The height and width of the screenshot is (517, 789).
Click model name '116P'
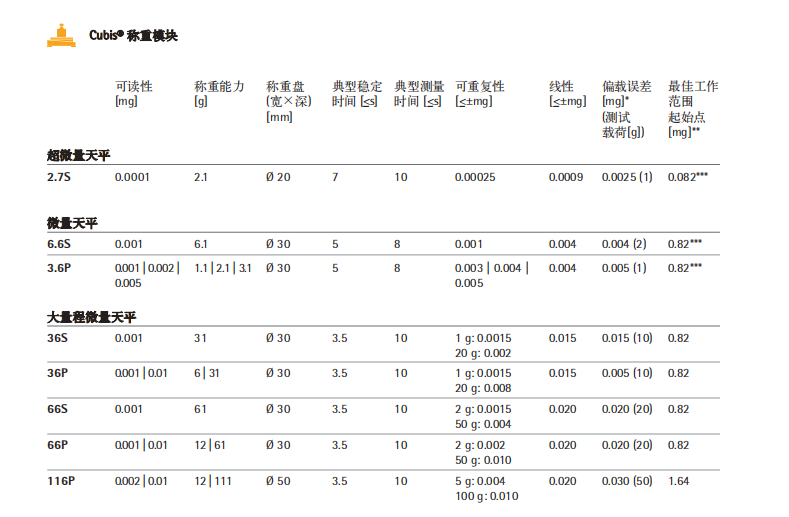coord(61,481)
